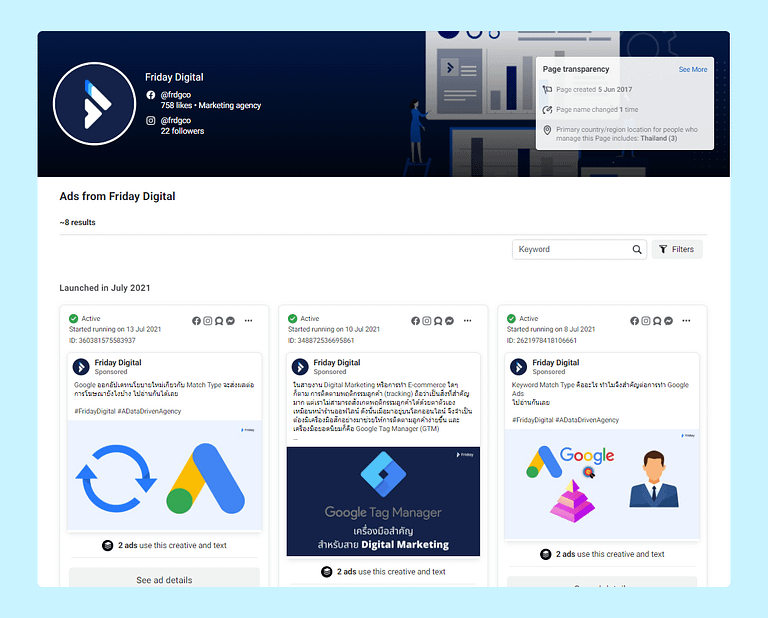The width and height of the screenshot is (768, 618).
Task: Click Messenger platform icon on 13 Jul ad
Action: pyautogui.click(x=230, y=321)
